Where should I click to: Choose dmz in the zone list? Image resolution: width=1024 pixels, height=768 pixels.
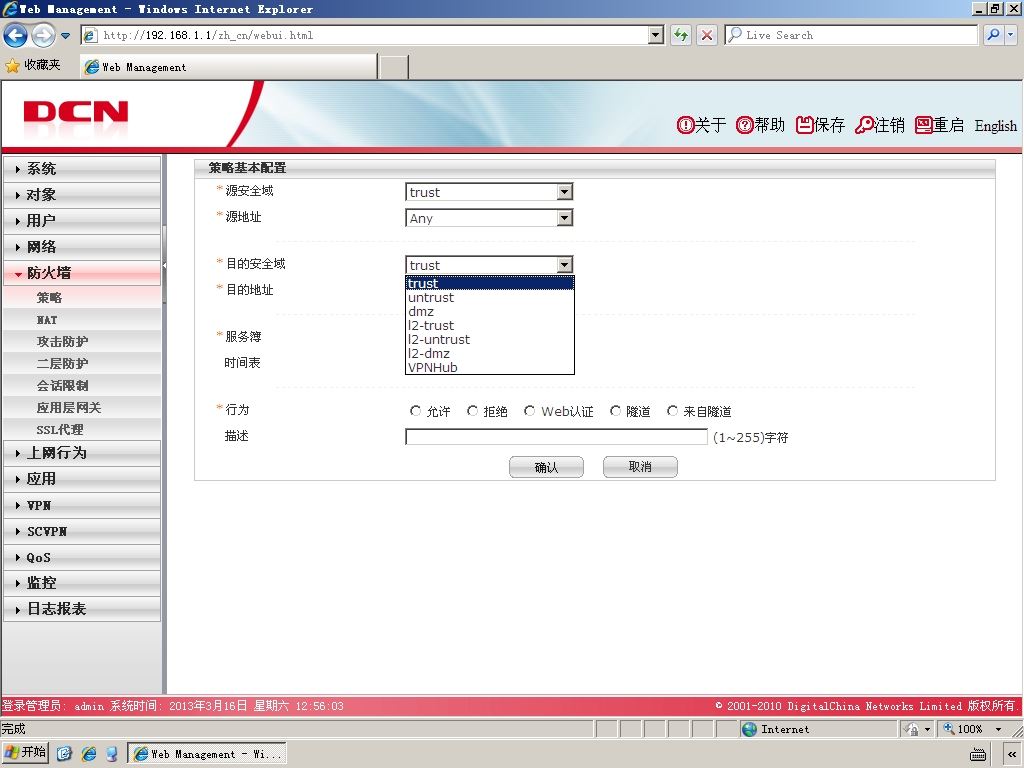(x=490, y=312)
